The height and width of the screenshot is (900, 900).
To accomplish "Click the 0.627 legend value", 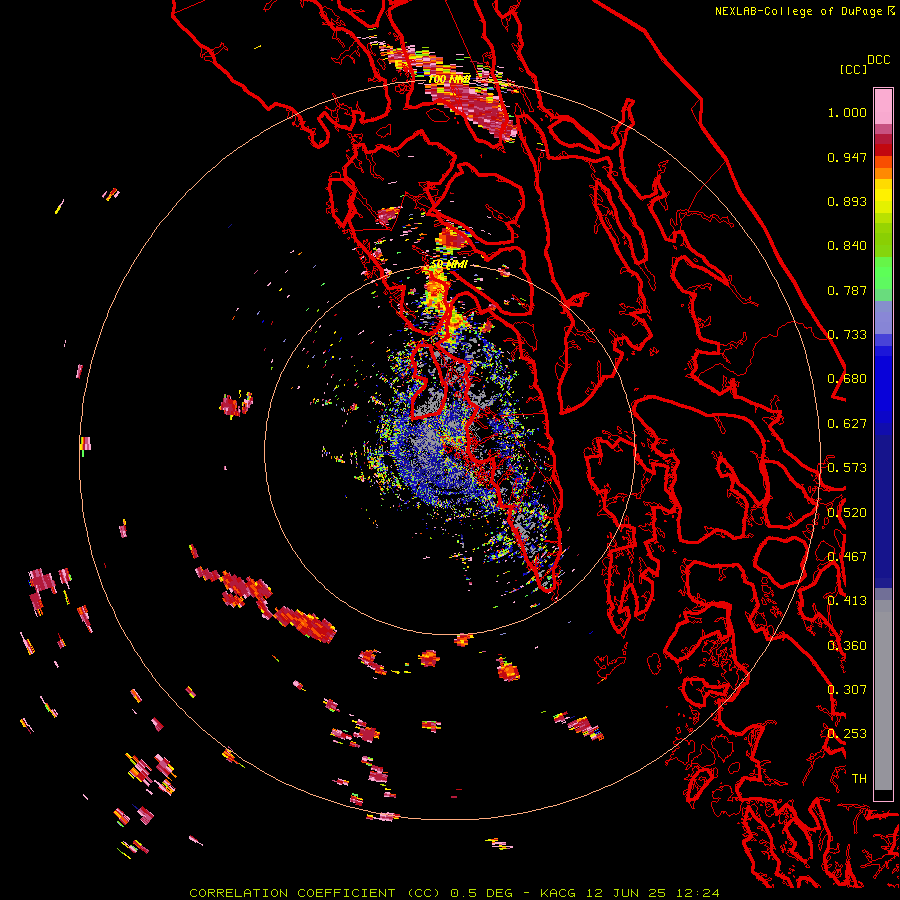I will (847, 424).
